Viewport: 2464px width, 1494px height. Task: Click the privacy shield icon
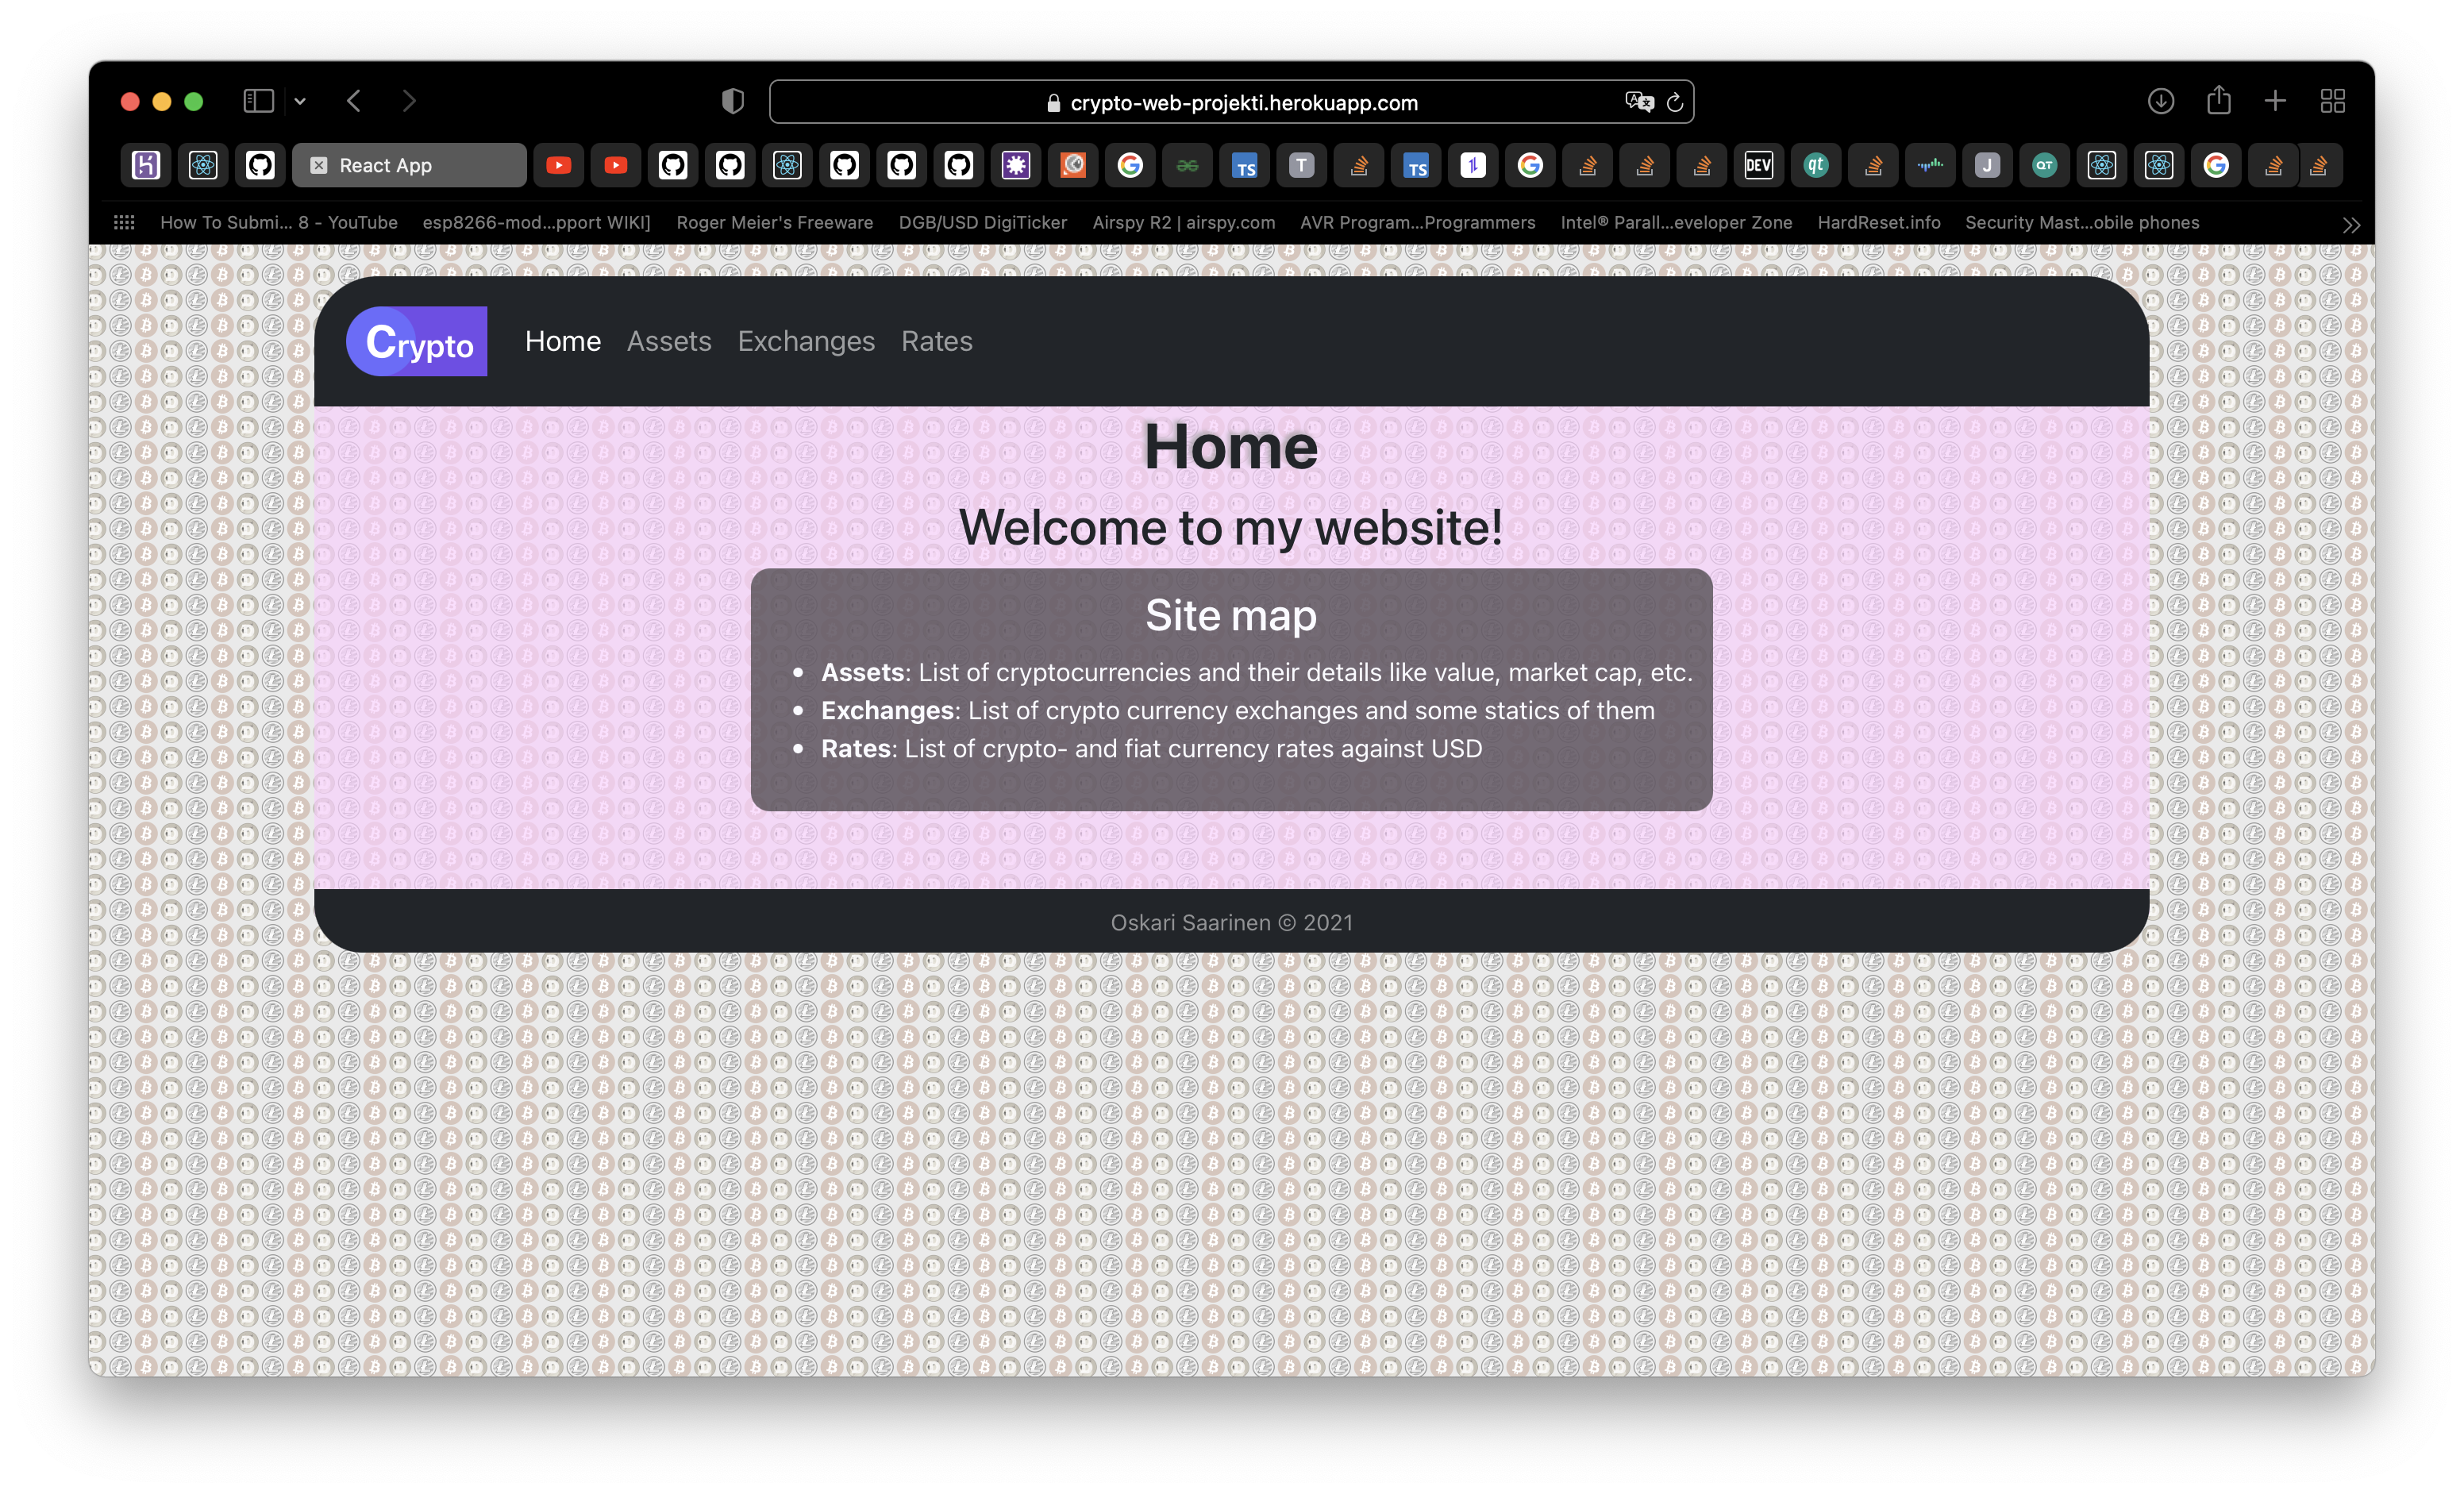[x=733, y=101]
